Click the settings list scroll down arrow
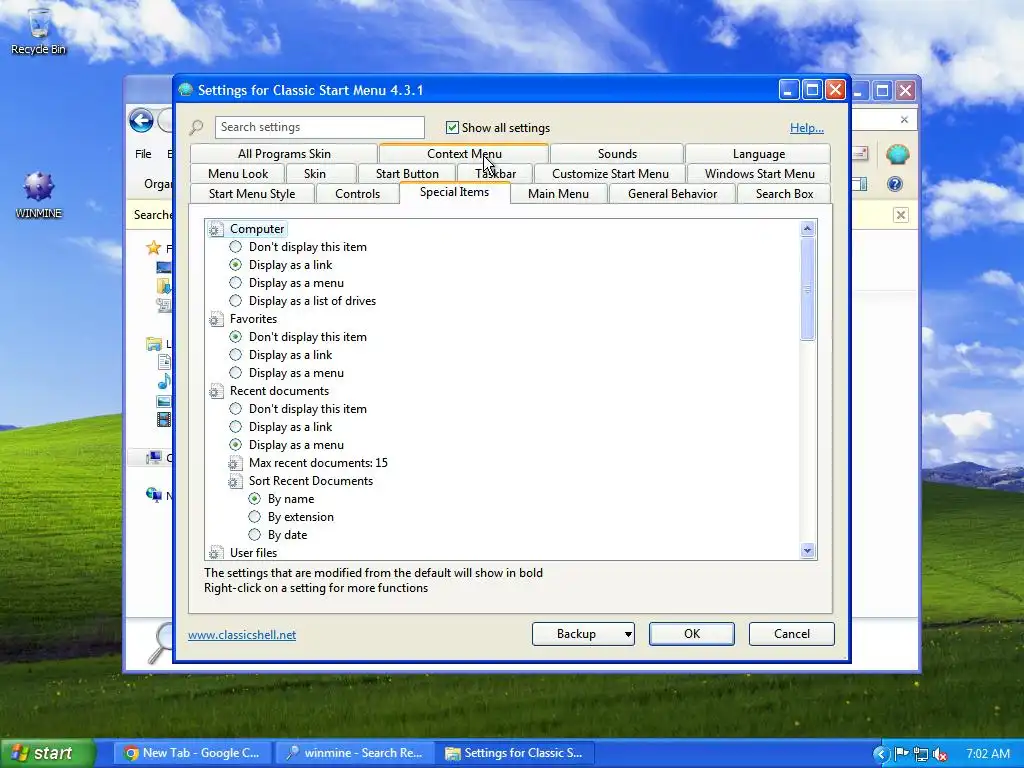 tap(807, 551)
